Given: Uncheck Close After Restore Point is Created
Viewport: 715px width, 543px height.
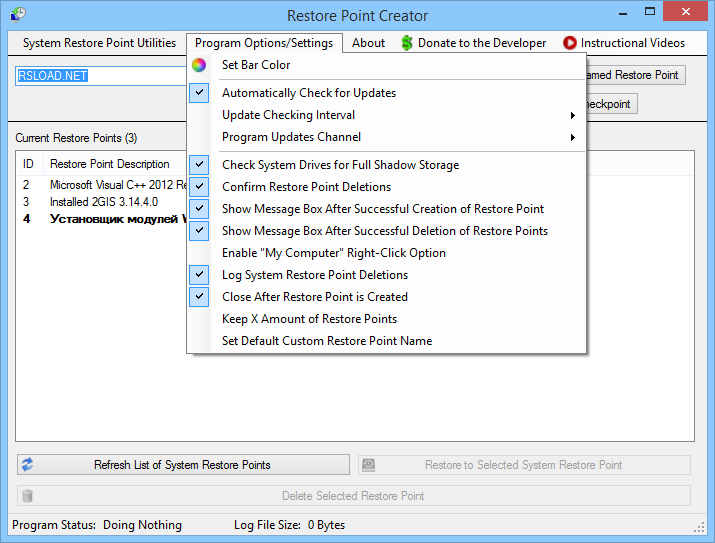Looking at the screenshot, I should [x=199, y=296].
